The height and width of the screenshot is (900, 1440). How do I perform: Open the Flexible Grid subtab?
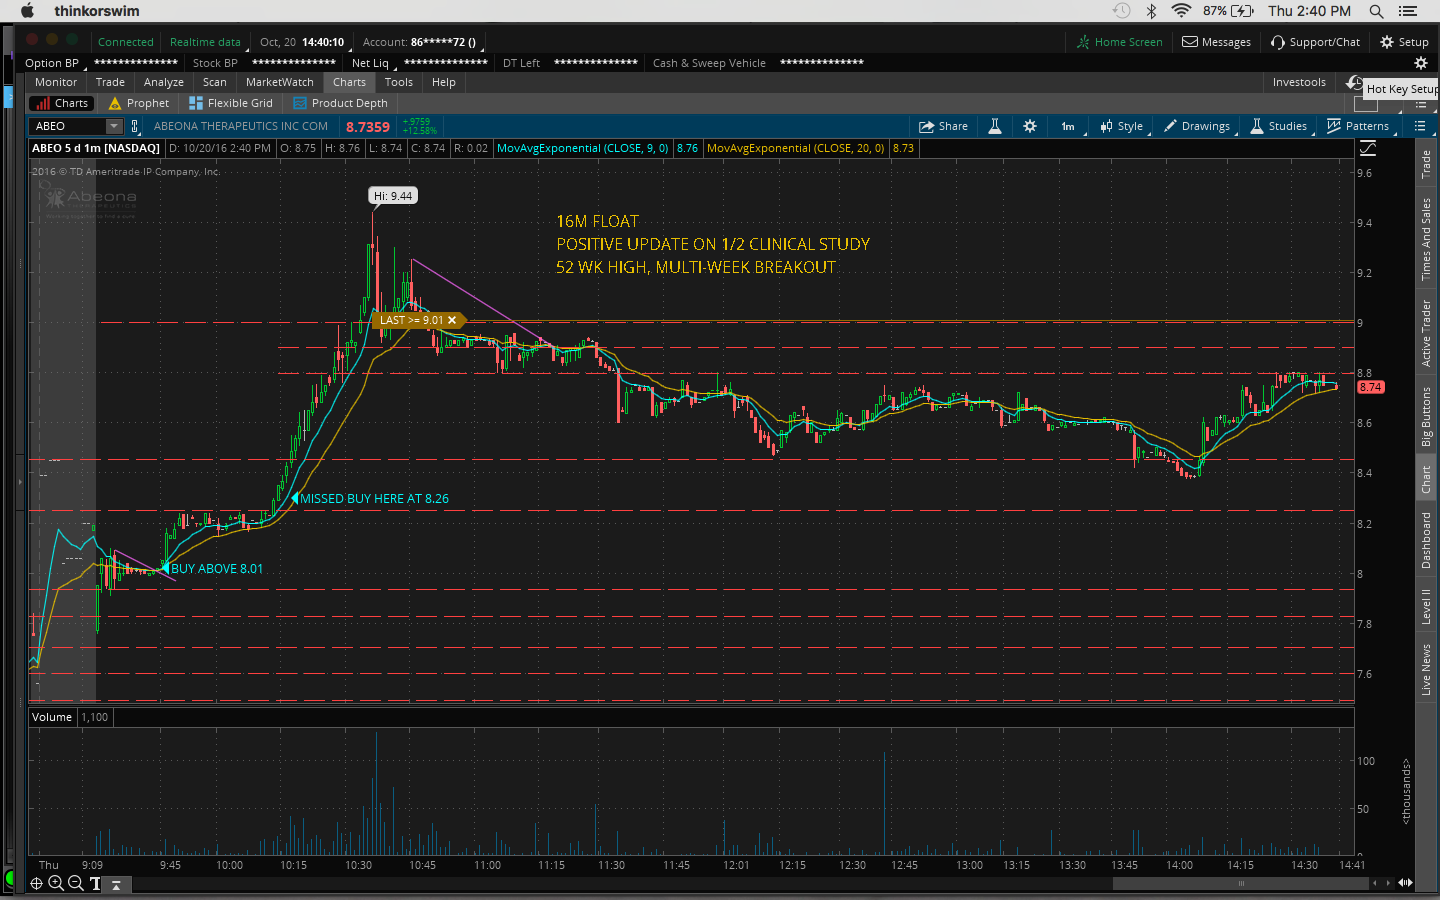point(230,103)
